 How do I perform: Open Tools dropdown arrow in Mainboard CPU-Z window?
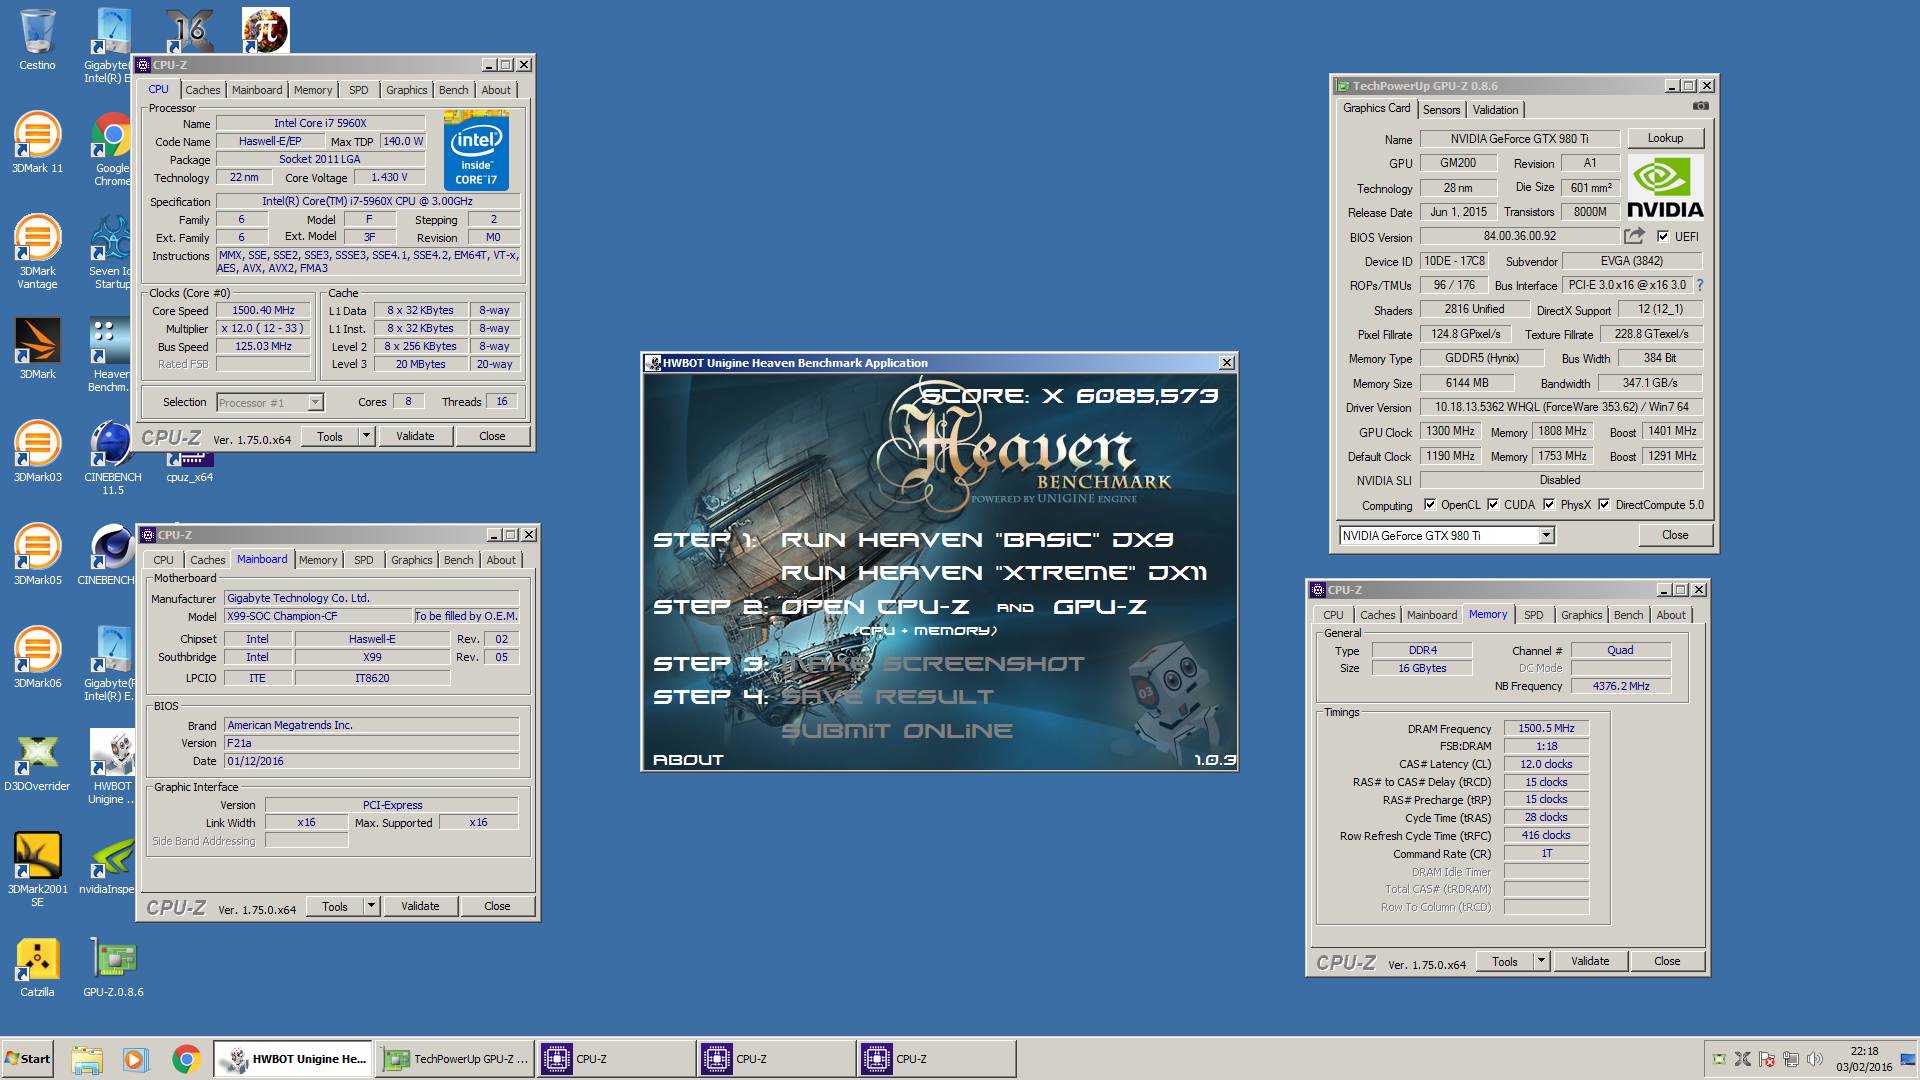pos(371,906)
